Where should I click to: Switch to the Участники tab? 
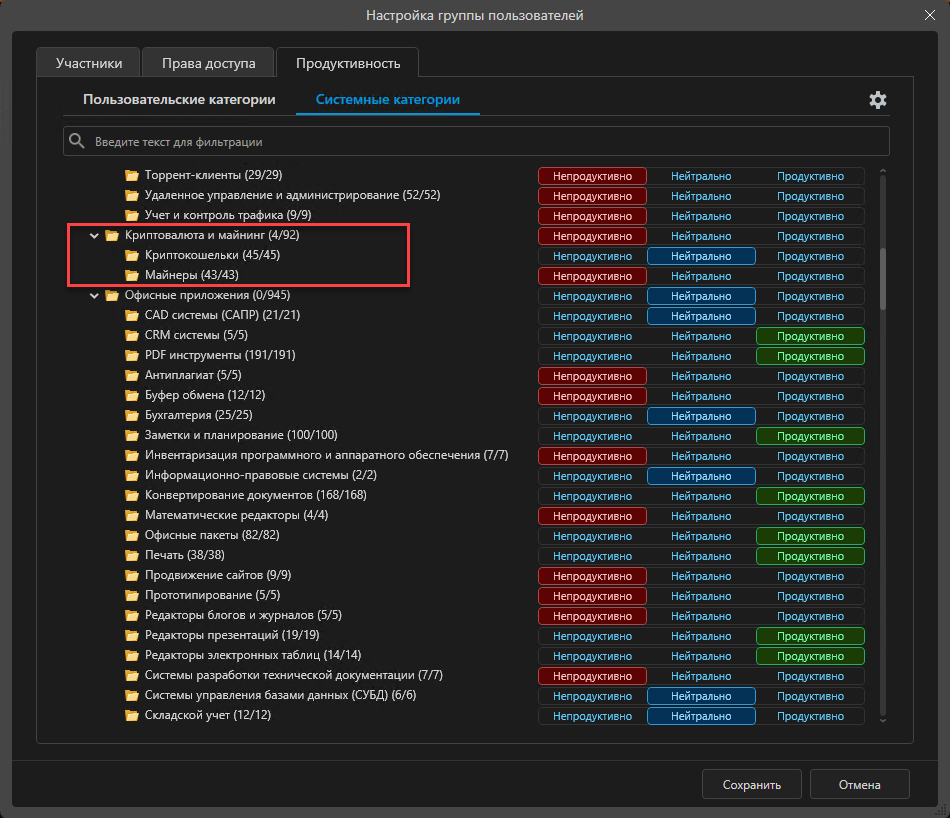point(89,63)
